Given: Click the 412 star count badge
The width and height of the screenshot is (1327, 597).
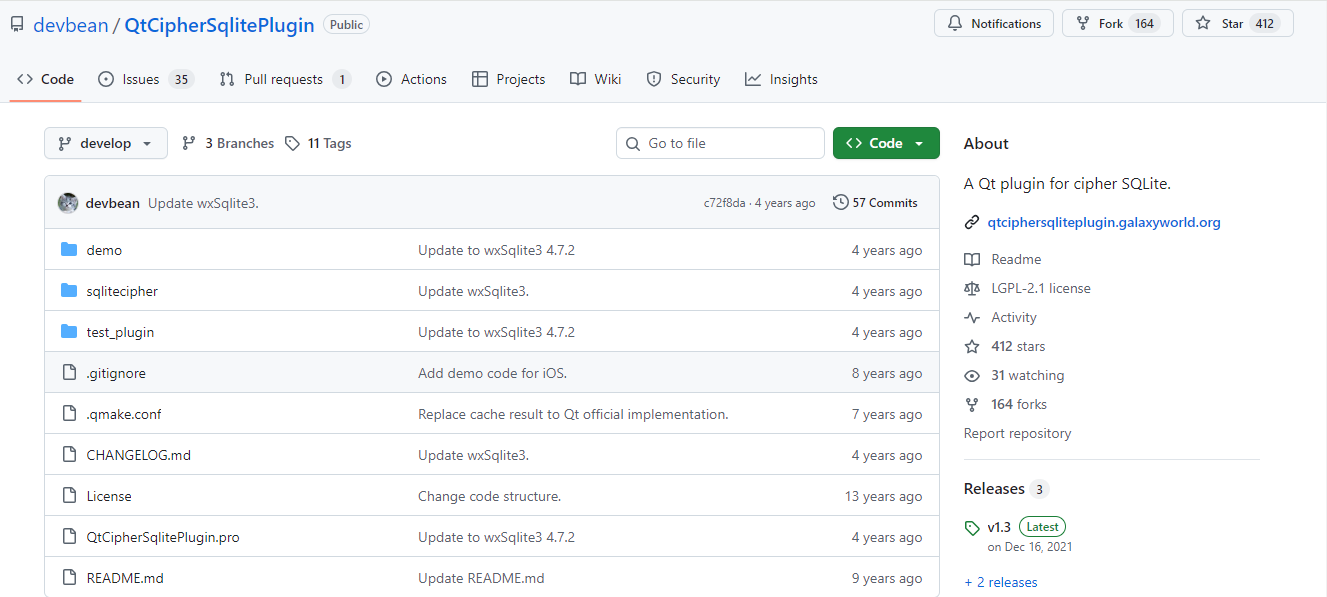Looking at the screenshot, I should pos(1265,24).
